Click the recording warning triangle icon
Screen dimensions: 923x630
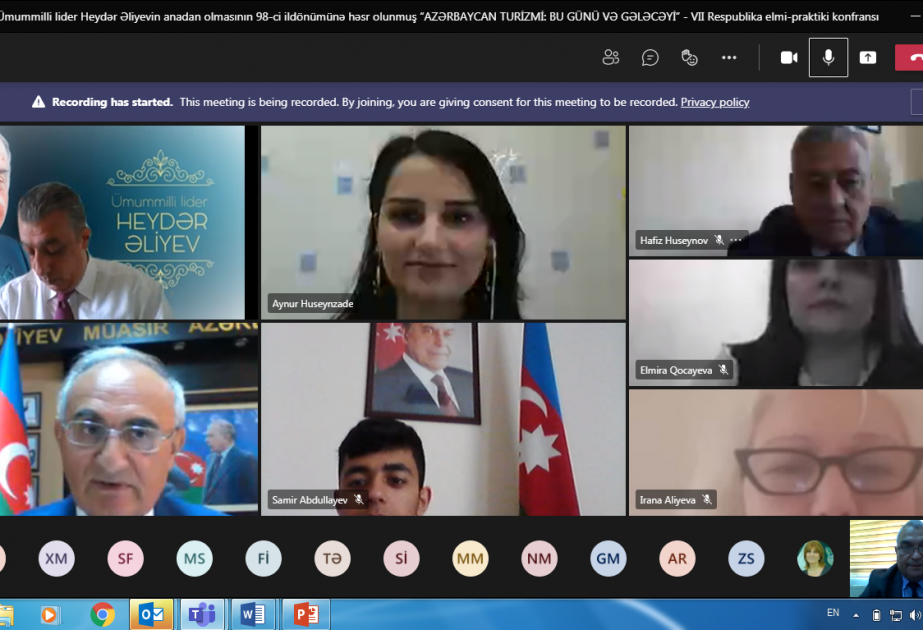coord(38,102)
